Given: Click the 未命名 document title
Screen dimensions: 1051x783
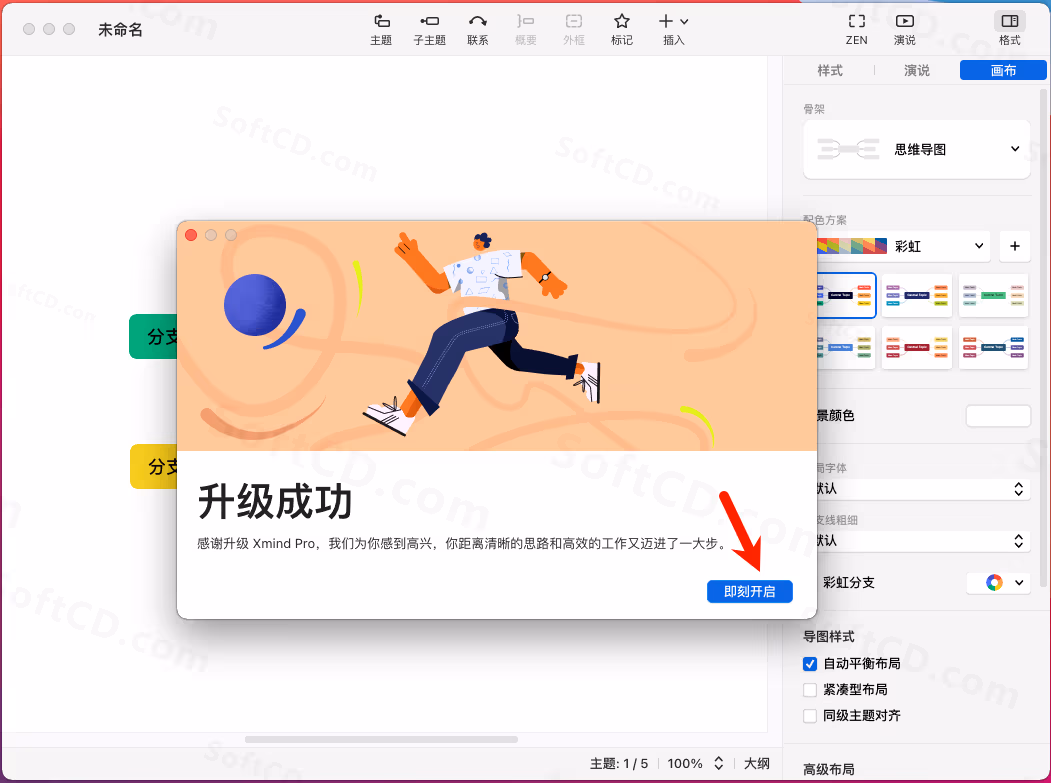Looking at the screenshot, I should coord(121,29).
